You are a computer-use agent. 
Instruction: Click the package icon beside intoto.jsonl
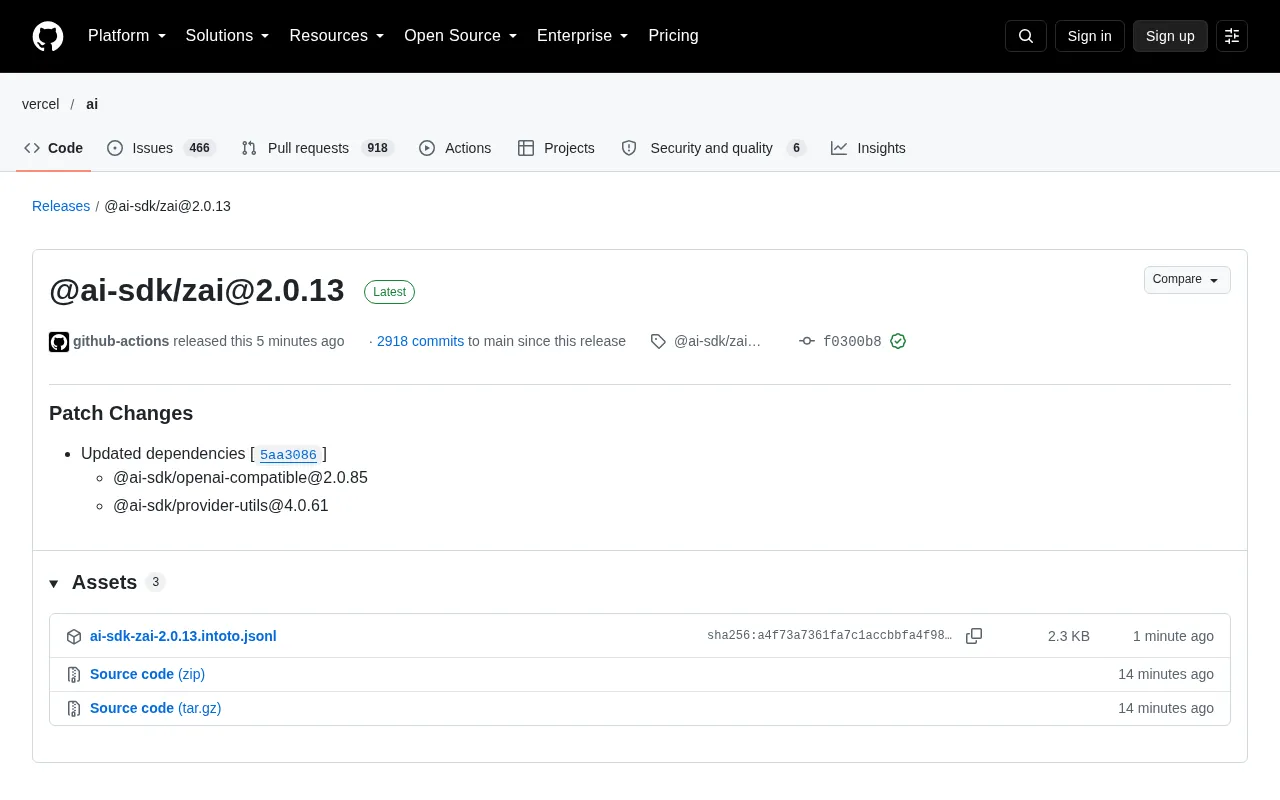[74, 637]
